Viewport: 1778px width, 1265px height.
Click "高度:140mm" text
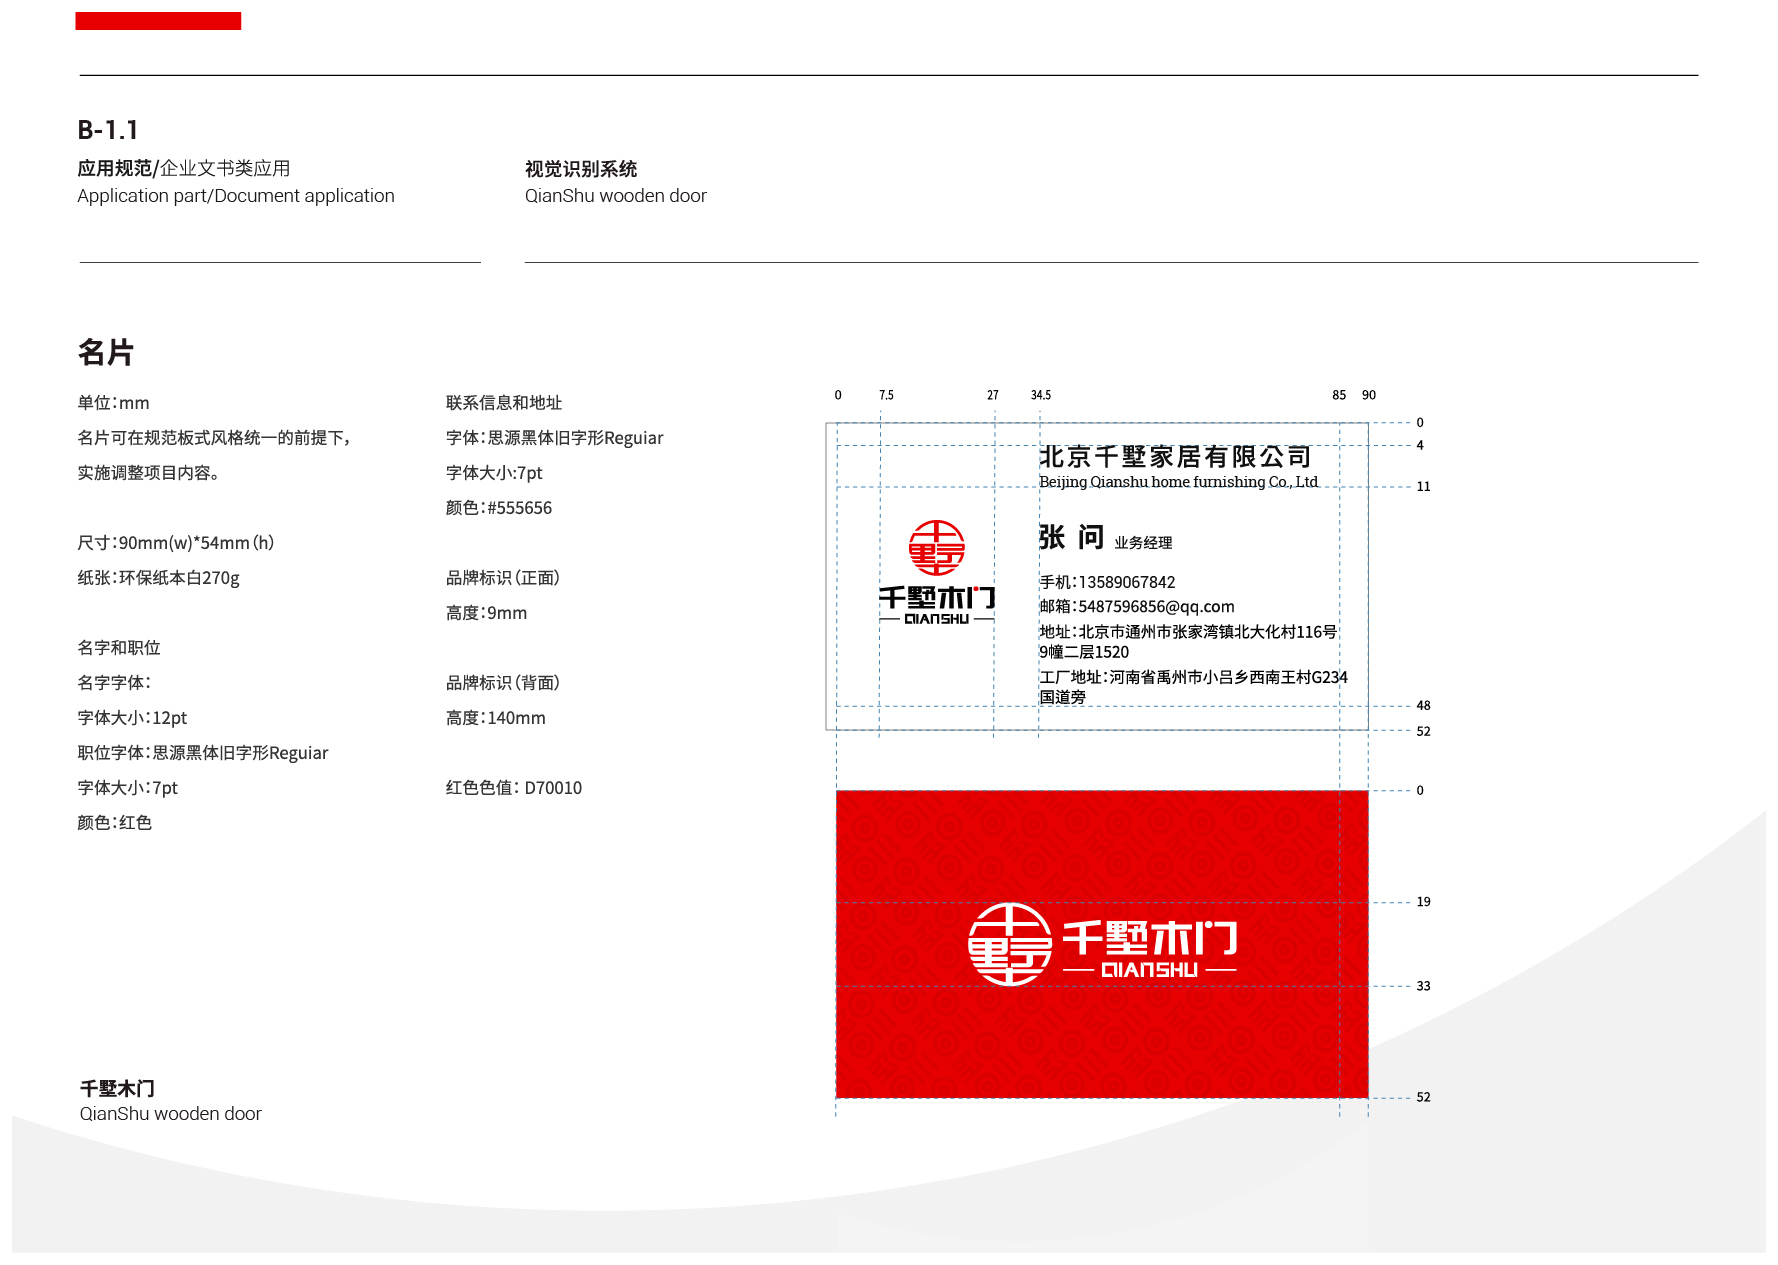(x=496, y=718)
